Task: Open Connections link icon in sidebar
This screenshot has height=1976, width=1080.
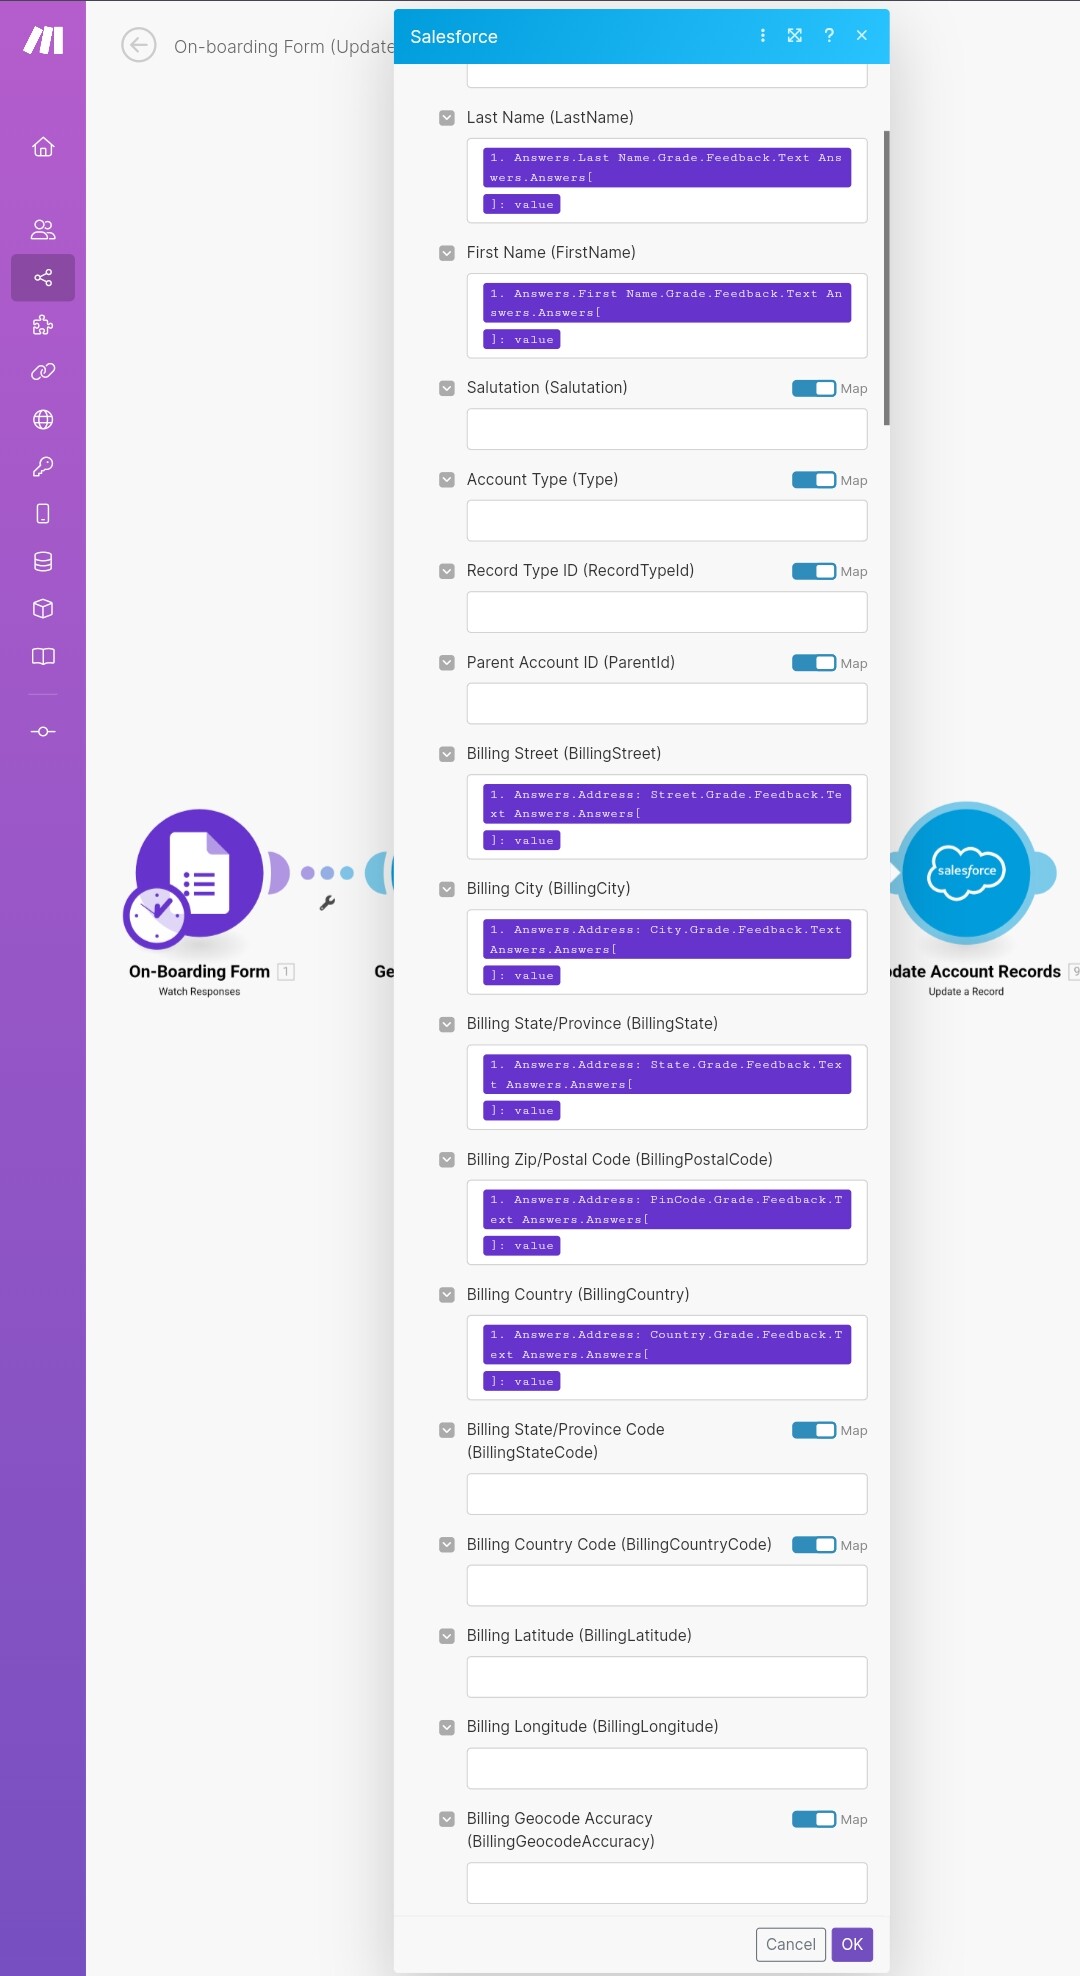Action: point(43,372)
